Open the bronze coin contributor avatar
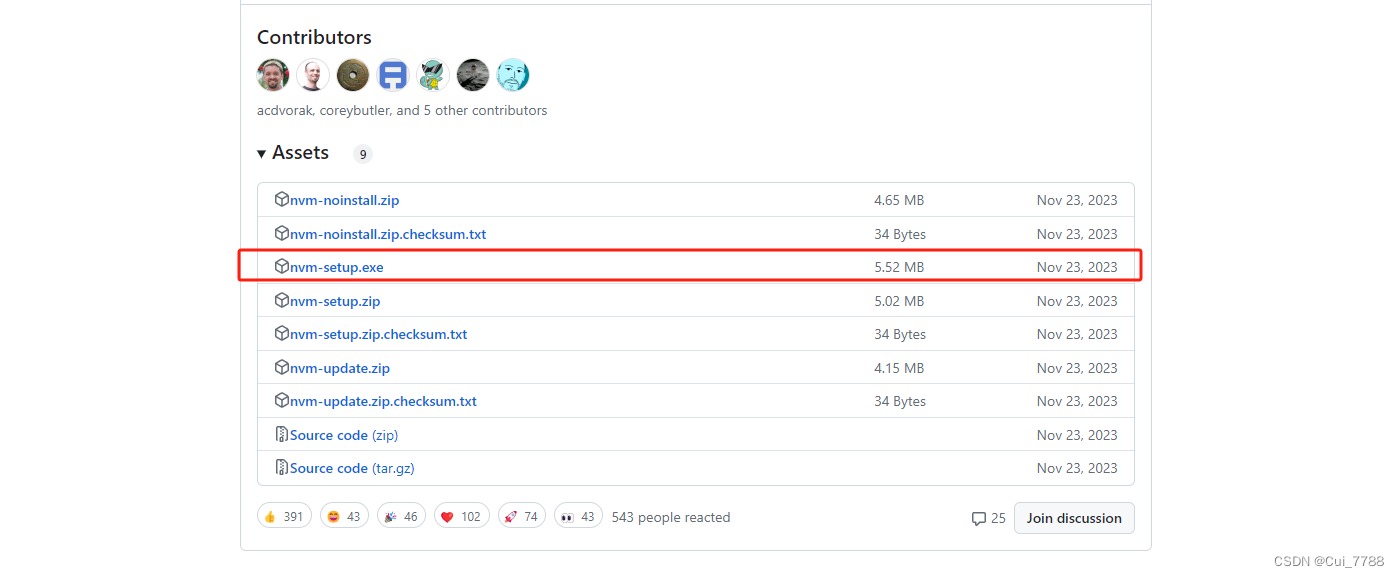This screenshot has height=577, width=1399. pos(353,75)
